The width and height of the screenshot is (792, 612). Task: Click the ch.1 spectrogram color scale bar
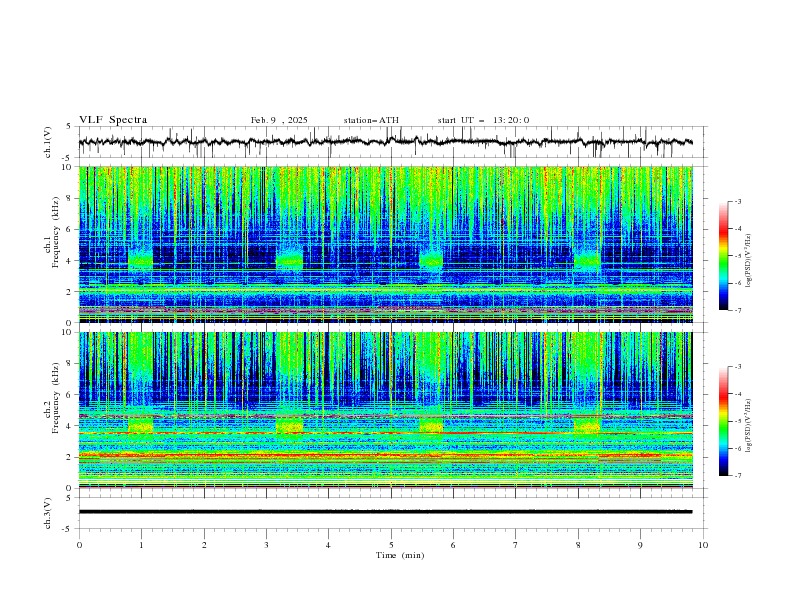[723, 256]
